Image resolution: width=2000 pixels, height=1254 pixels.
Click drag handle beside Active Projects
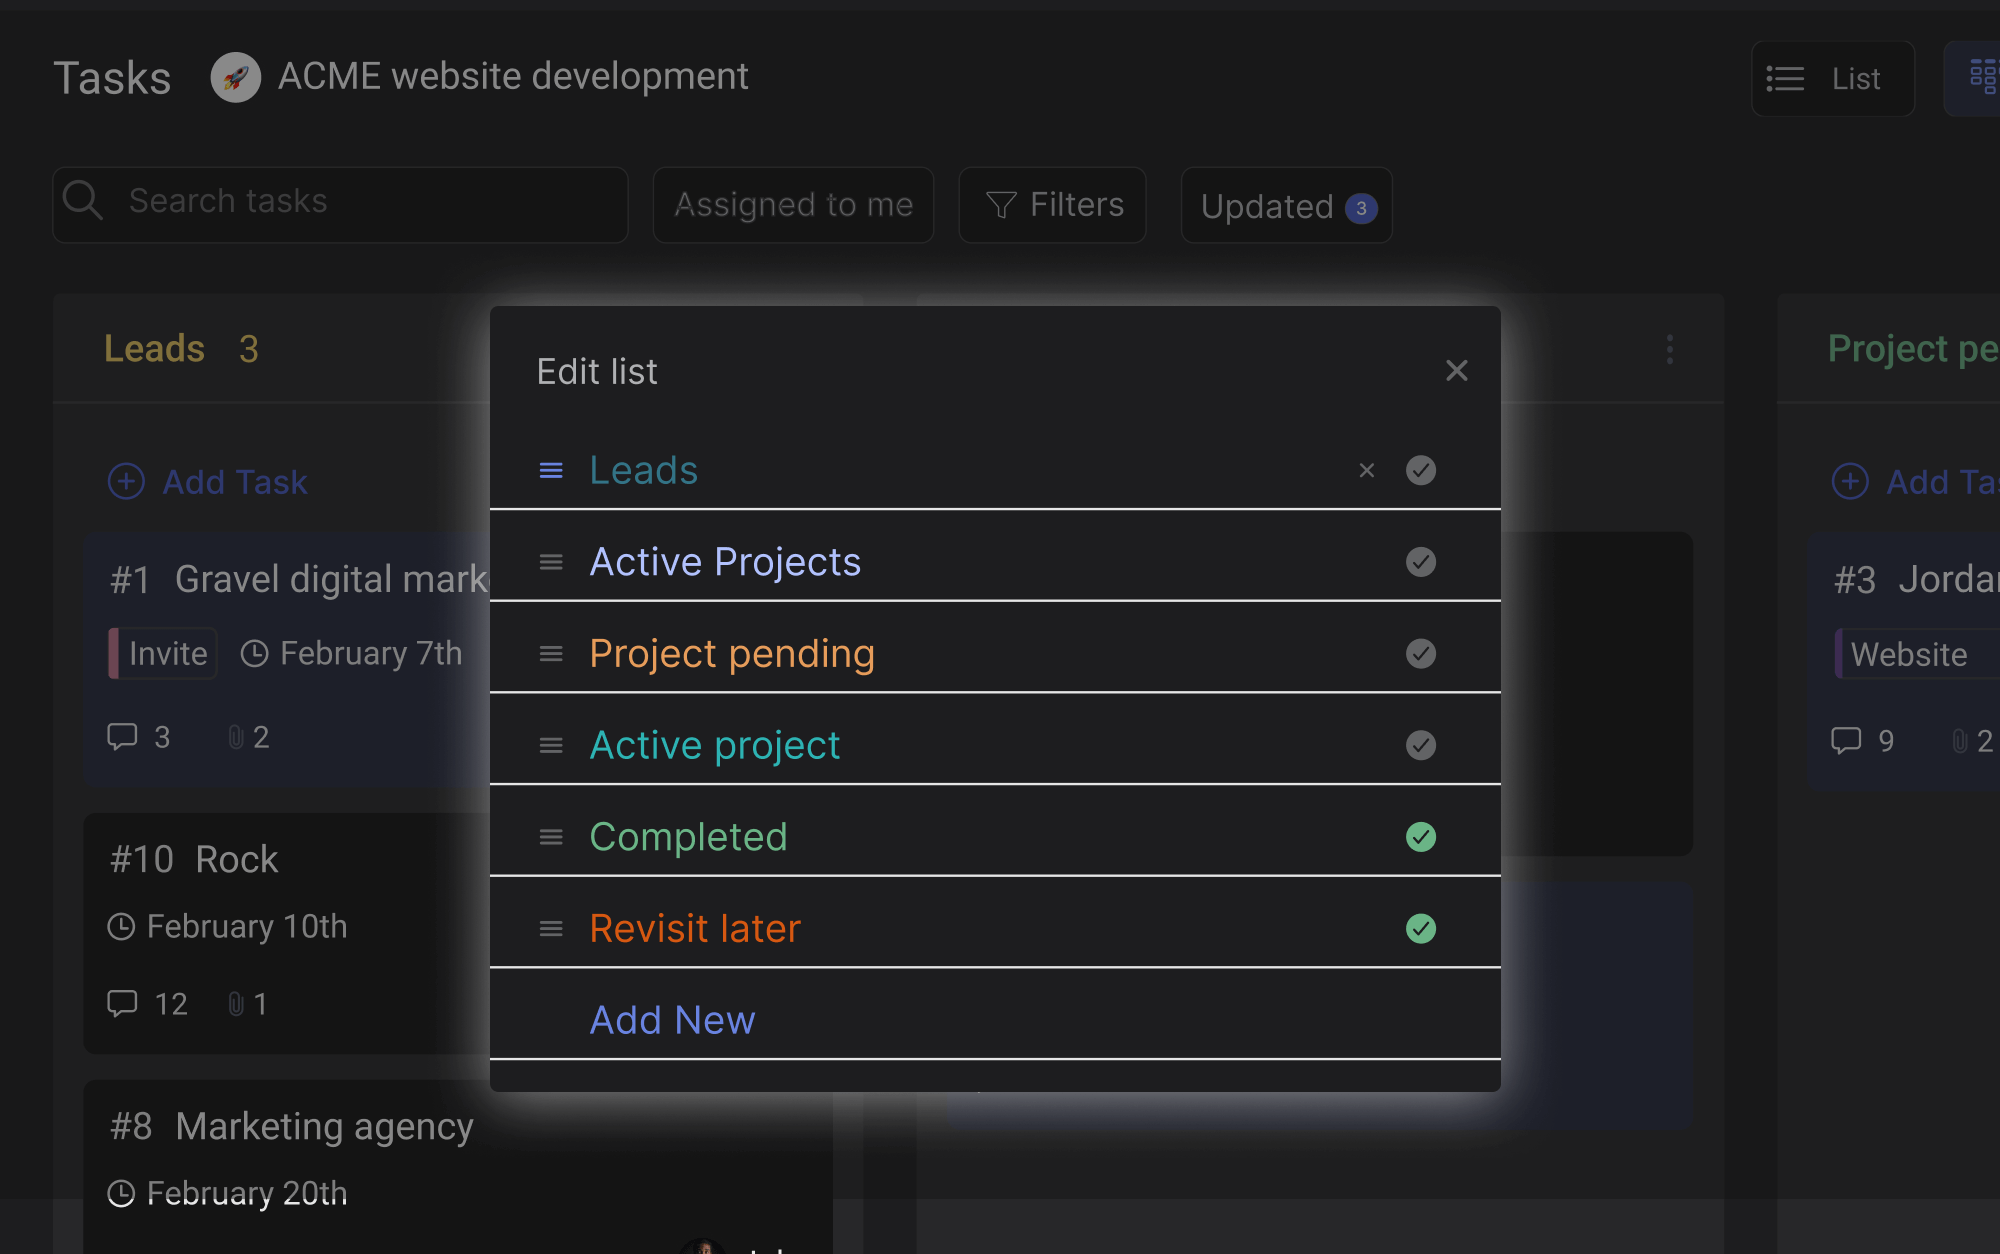click(x=551, y=562)
